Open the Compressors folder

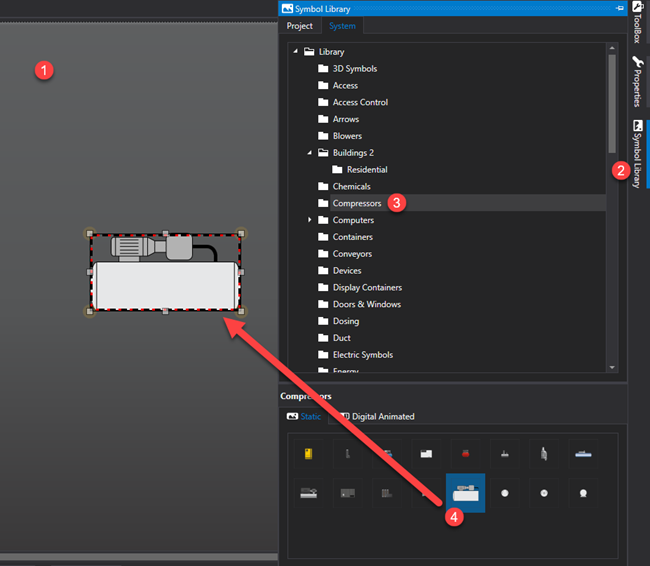pyautogui.click(x=357, y=203)
